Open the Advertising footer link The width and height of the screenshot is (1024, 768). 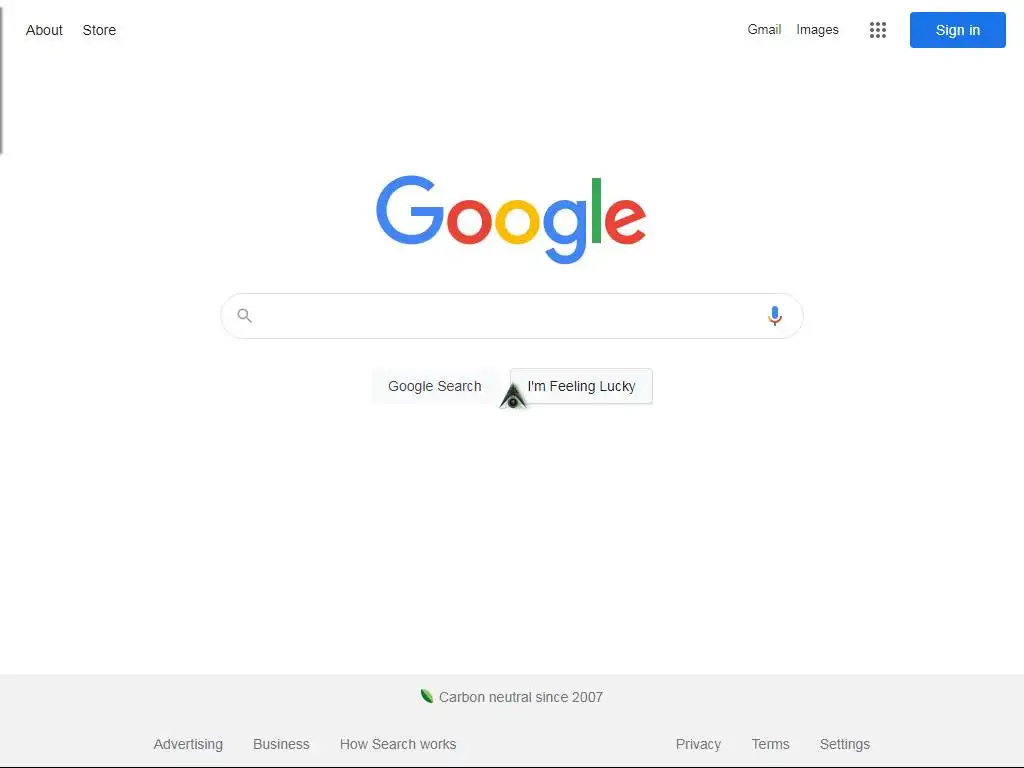pos(188,744)
